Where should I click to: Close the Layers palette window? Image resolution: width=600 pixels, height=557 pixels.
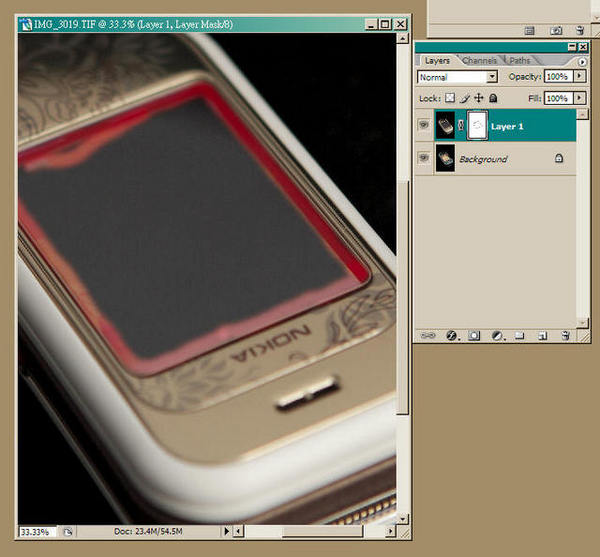click(582, 47)
